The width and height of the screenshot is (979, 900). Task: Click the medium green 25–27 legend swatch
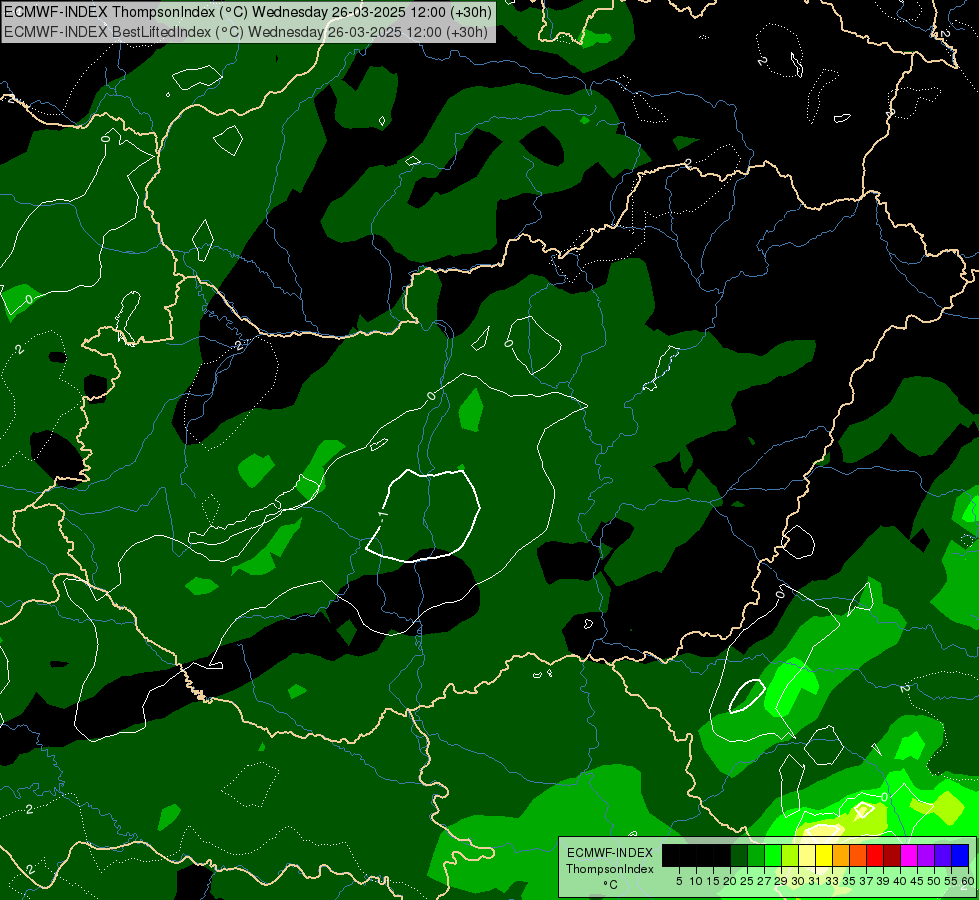click(x=756, y=855)
